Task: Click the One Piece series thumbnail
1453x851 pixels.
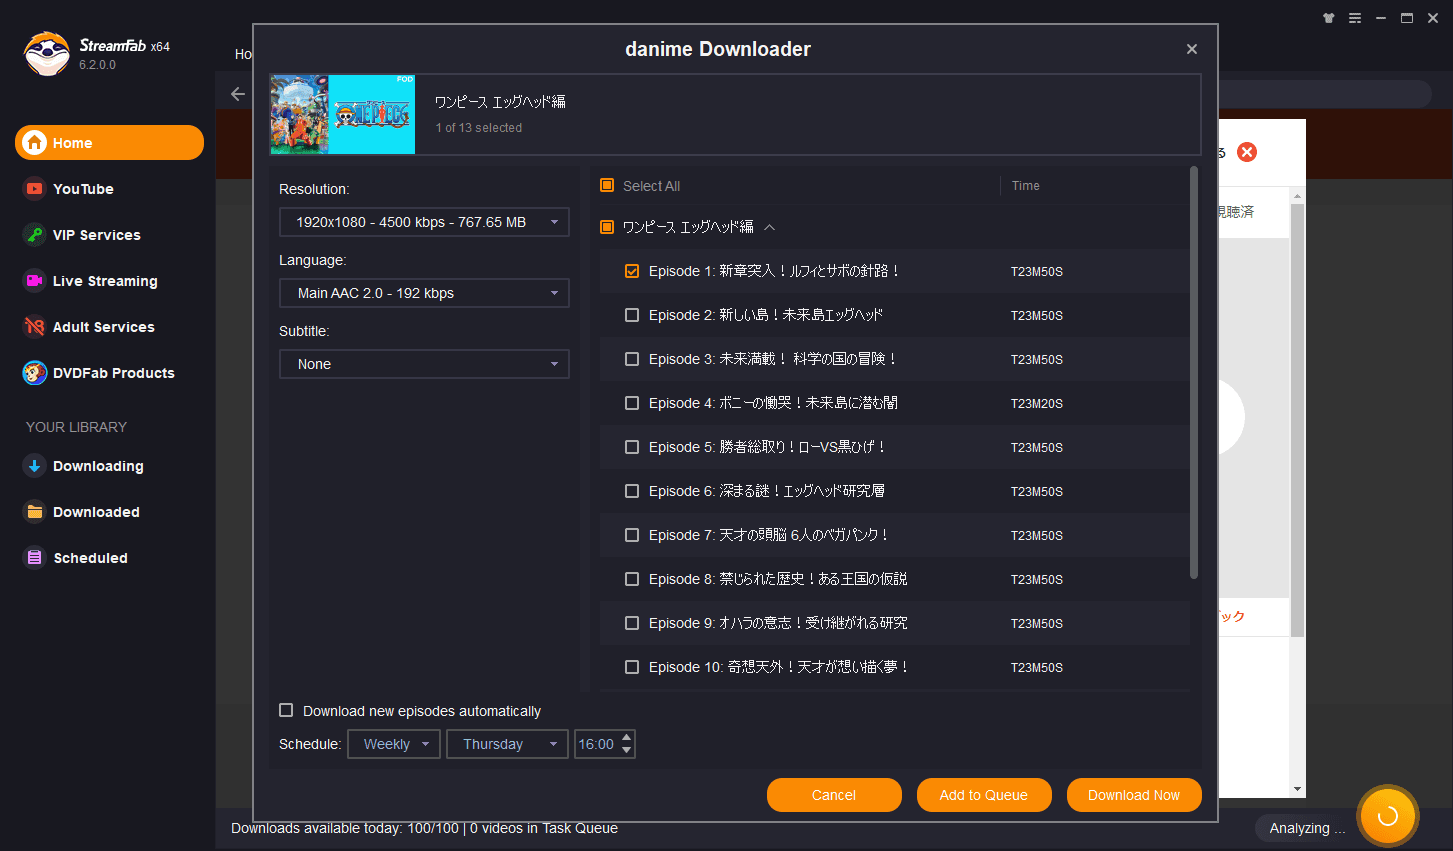Action: tap(343, 114)
